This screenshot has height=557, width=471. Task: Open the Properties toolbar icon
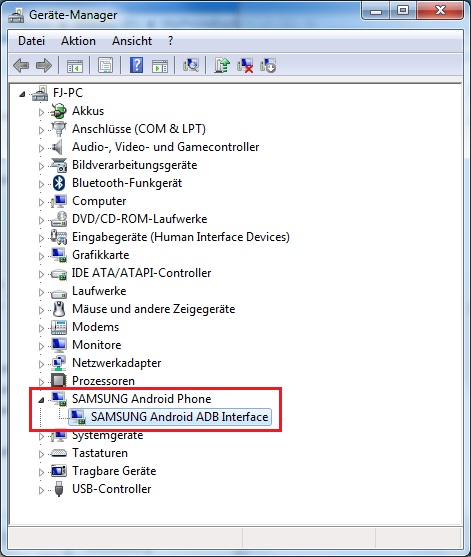(105, 65)
